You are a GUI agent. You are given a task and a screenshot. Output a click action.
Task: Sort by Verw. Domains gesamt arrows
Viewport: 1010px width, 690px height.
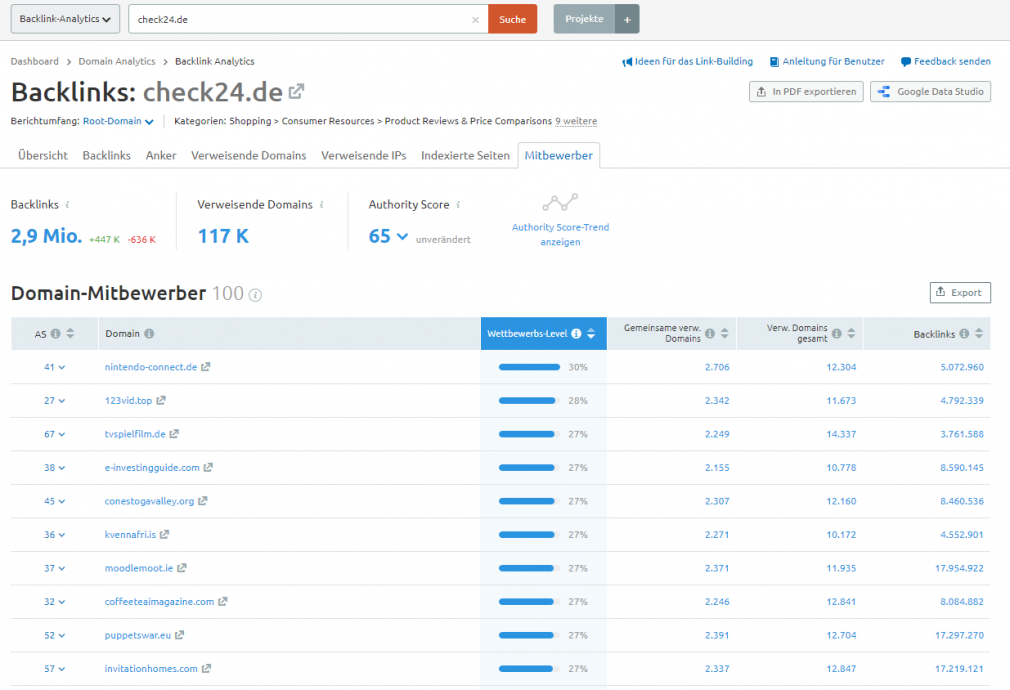[851, 334]
